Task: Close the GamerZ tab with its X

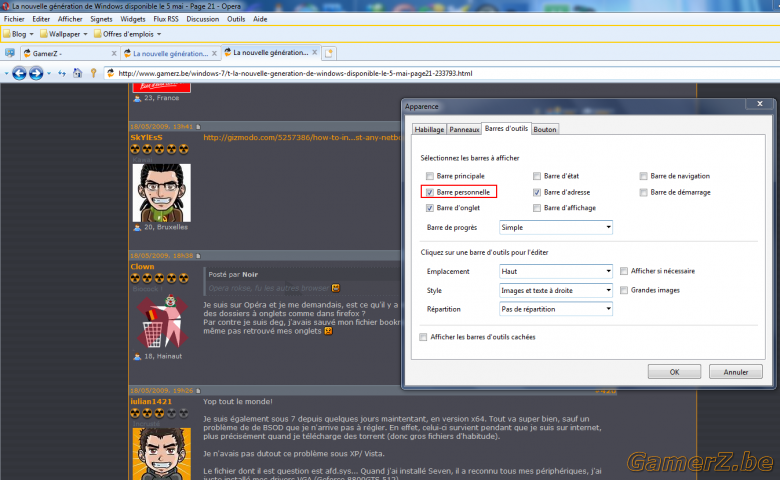Action: pyautogui.click(x=114, y=53)
